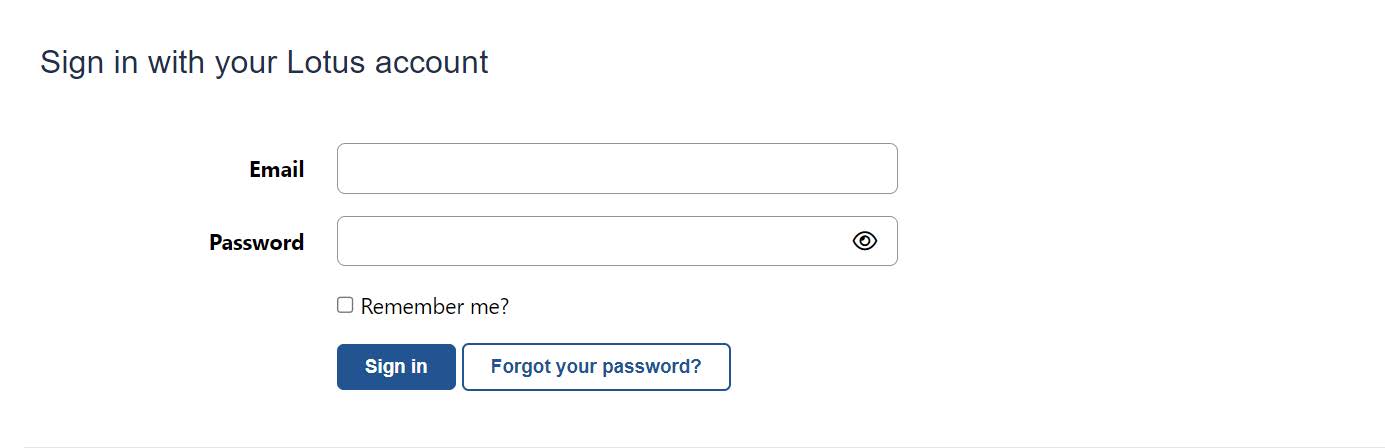
Task: Click inside the Password text box
Action: (590, 241)
